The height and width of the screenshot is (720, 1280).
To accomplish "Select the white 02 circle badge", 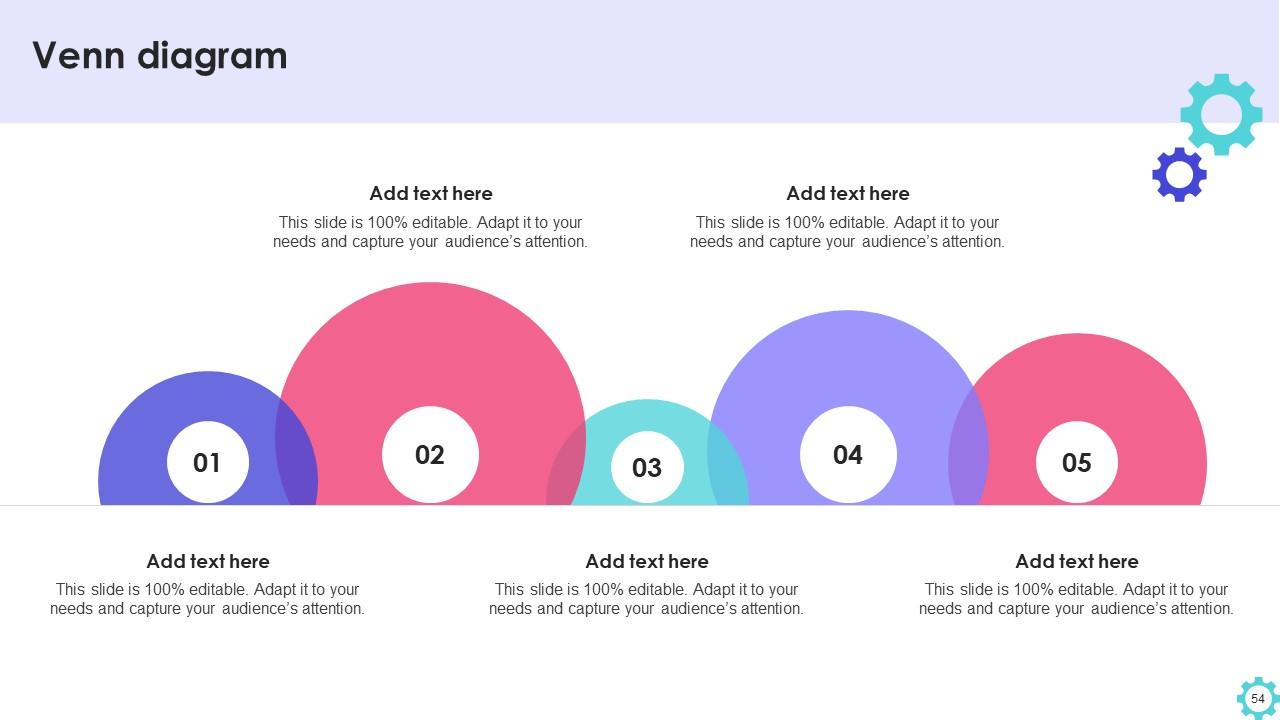I will tap(430, 455).
